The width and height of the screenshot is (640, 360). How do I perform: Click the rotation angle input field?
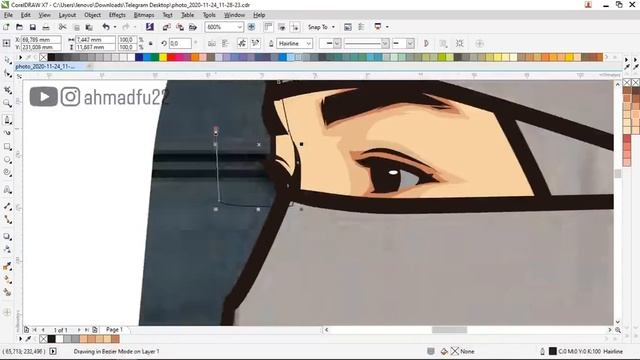[x=180, y=43]
